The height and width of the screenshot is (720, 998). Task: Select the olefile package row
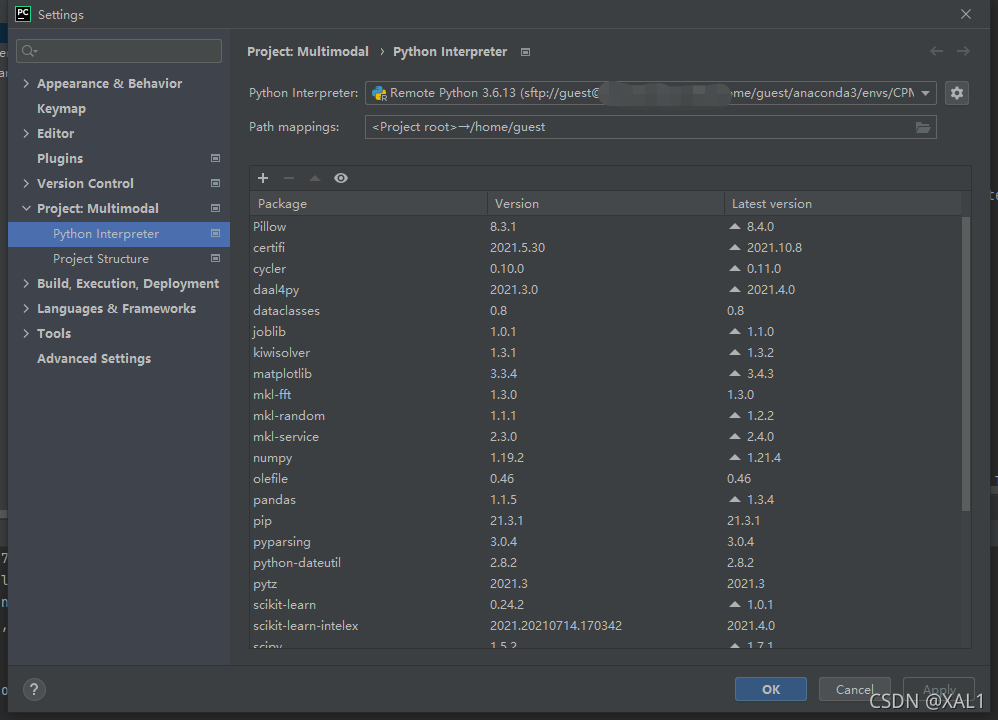pos(605,479)
